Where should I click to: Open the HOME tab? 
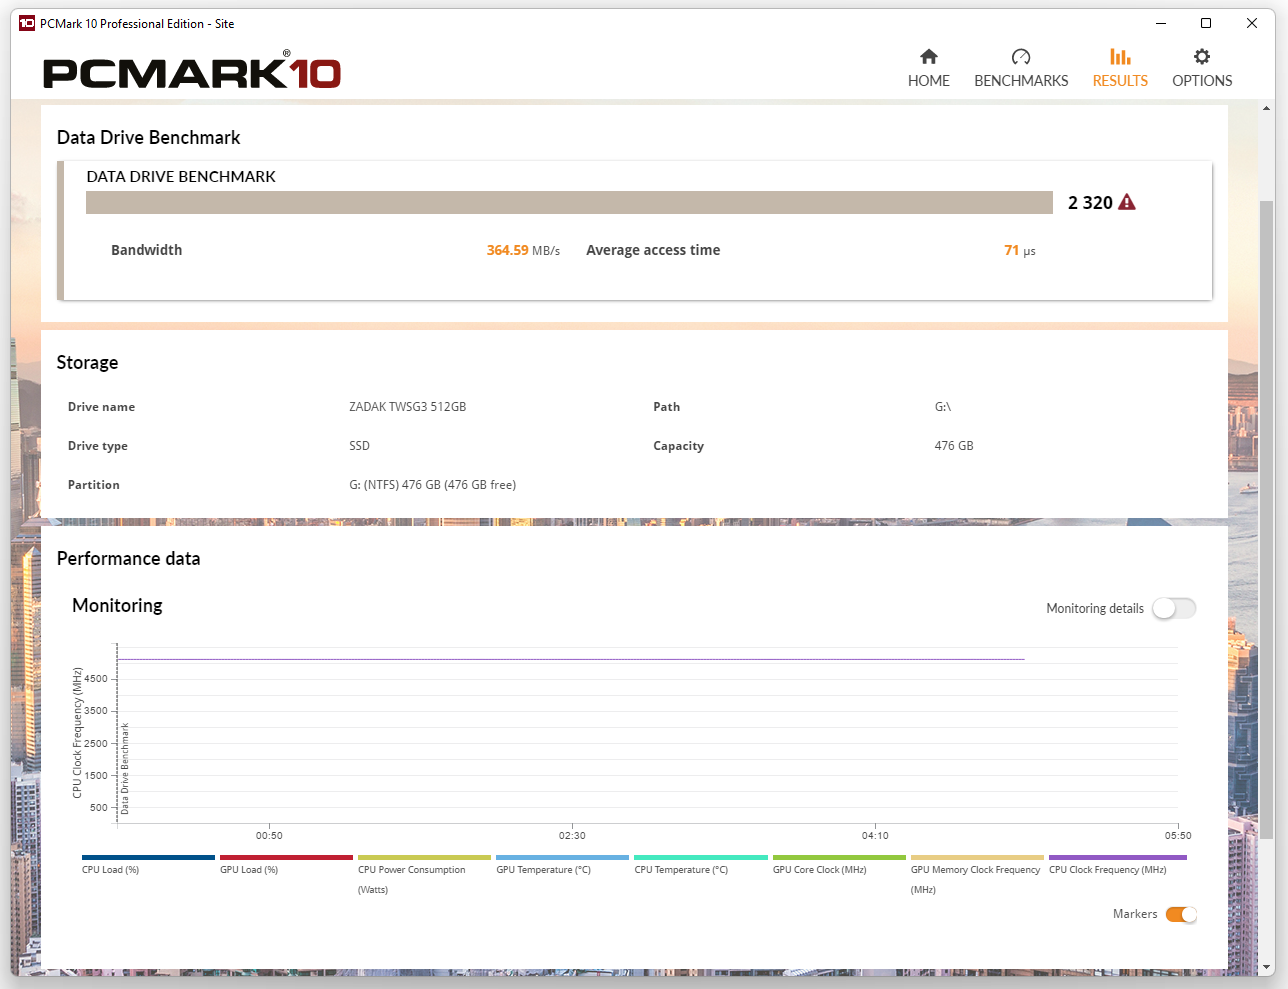[x=928, y=68]
